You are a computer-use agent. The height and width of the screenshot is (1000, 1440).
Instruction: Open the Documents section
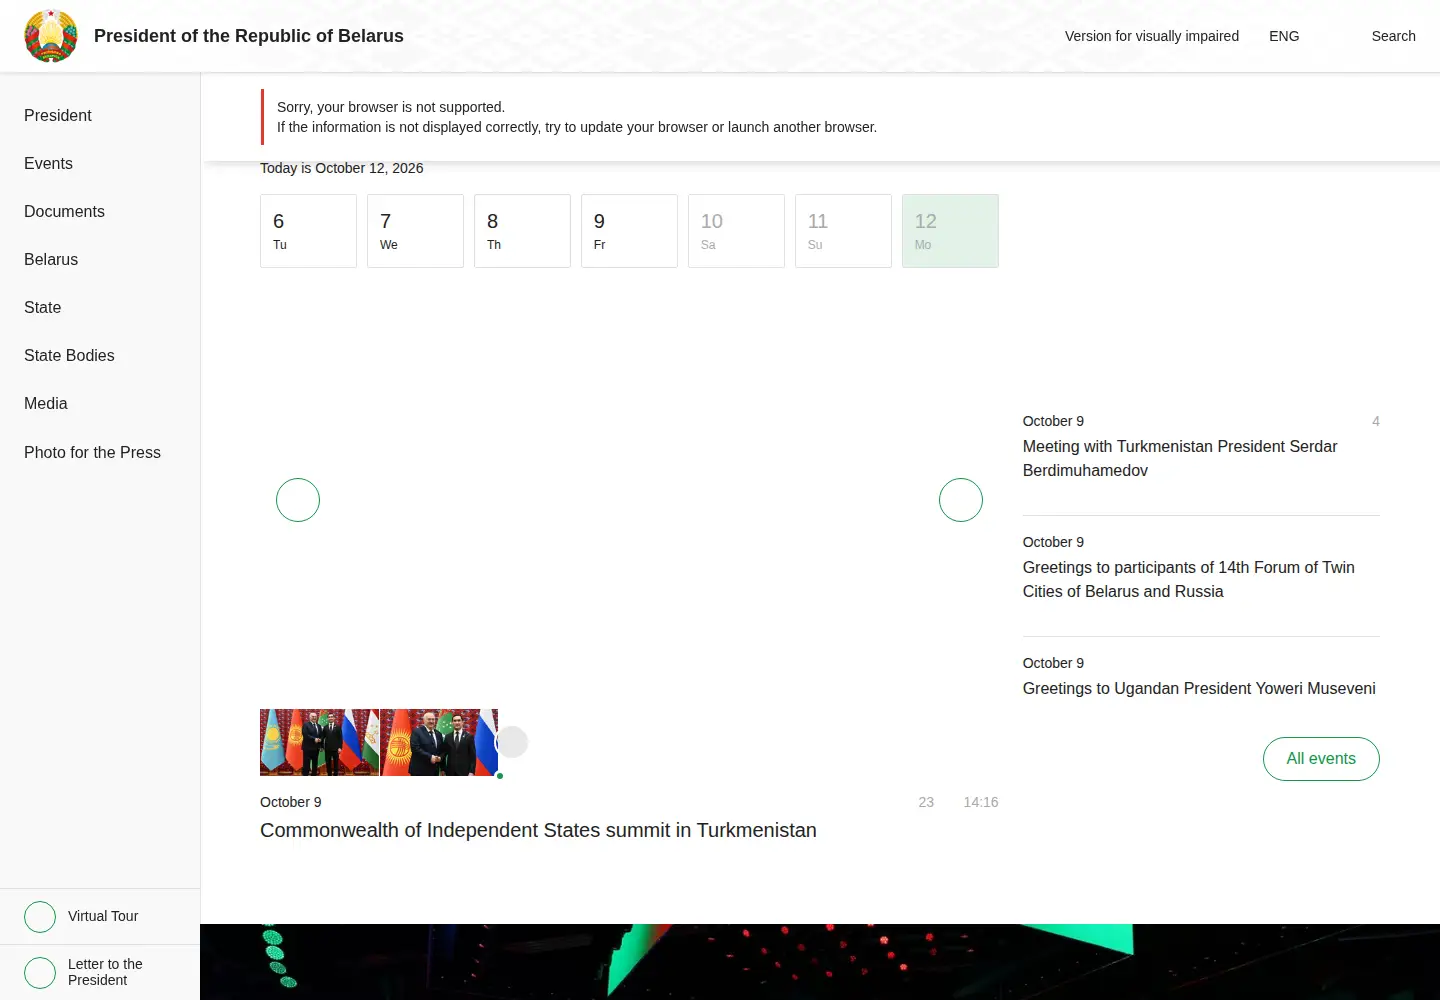click(x=64, y=211)
